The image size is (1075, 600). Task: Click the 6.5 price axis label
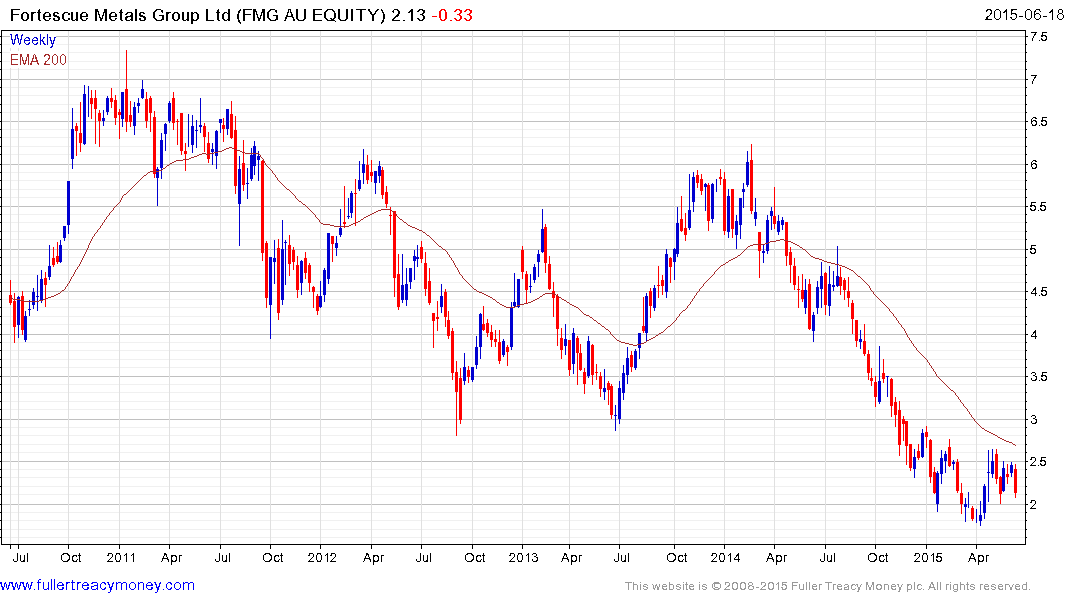click(1039, 121)
